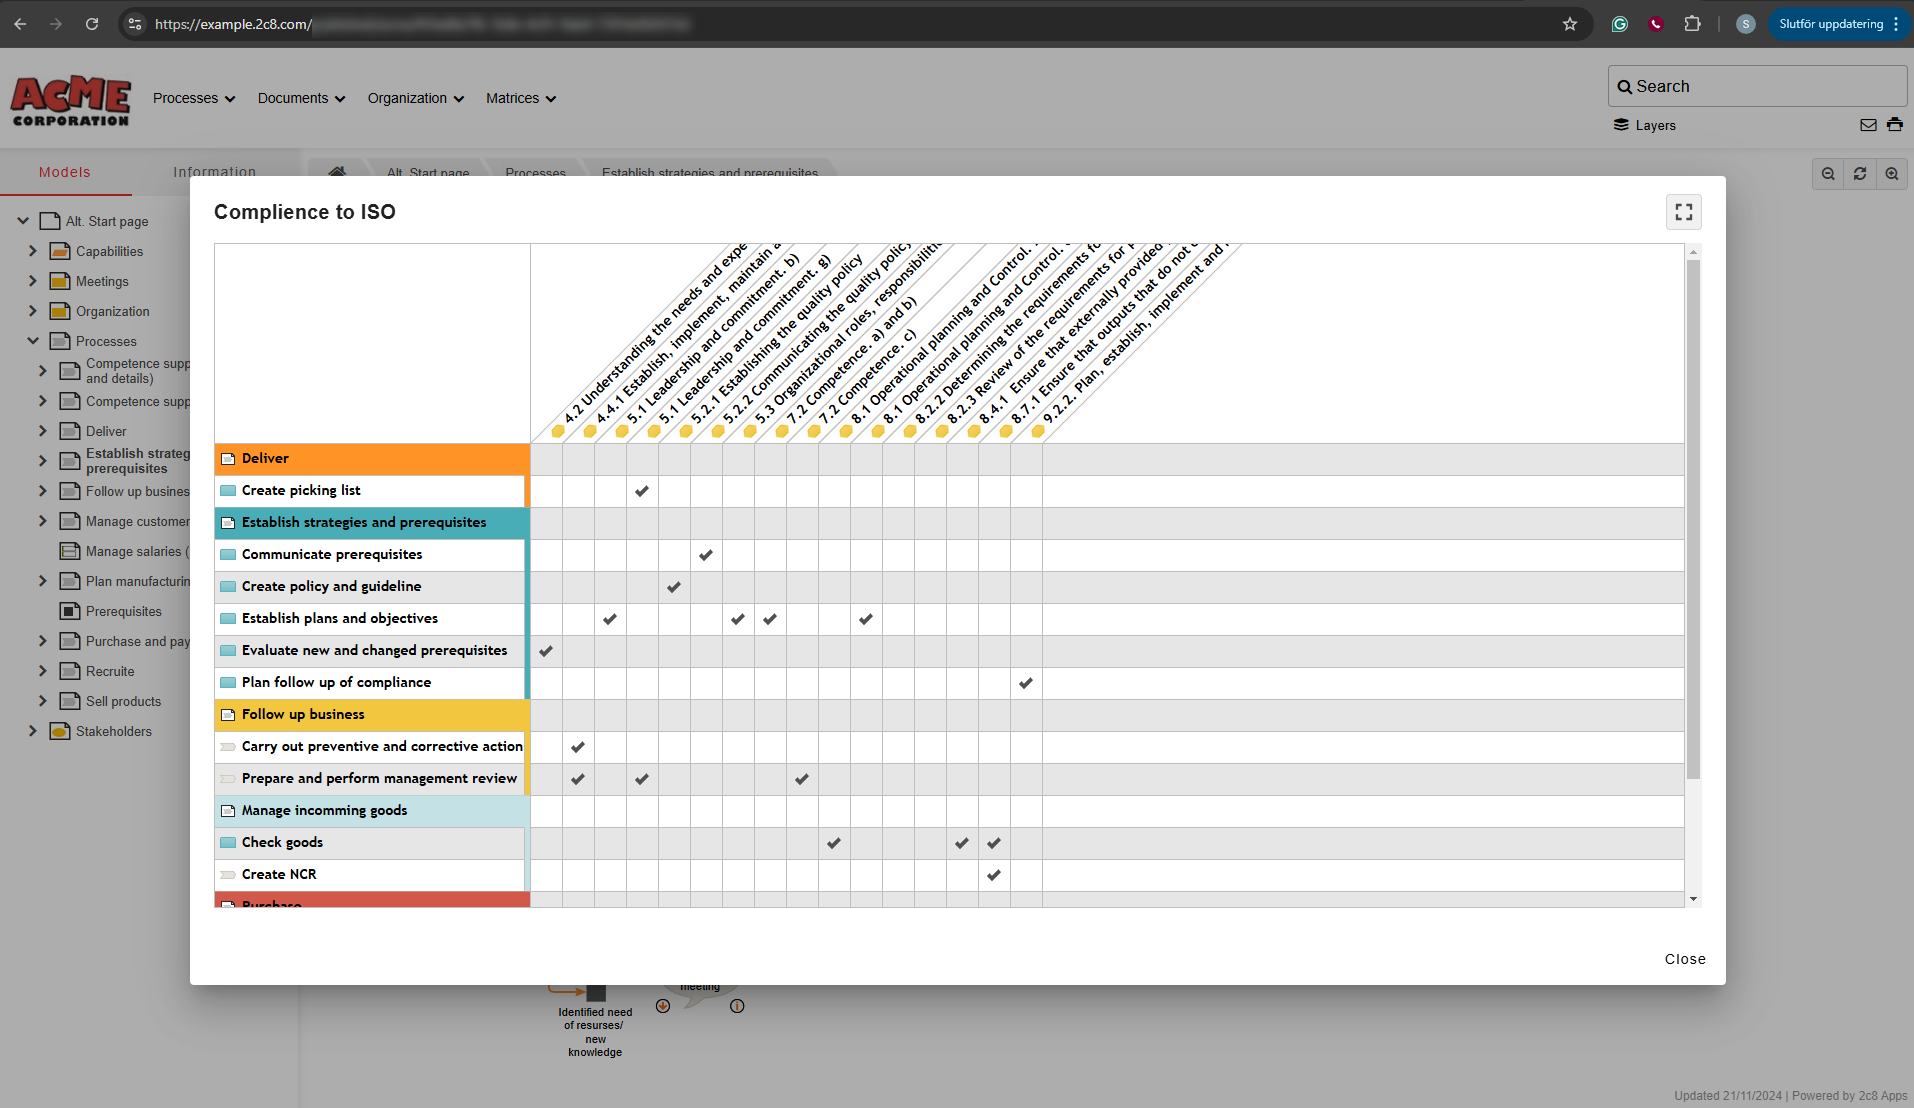
Task: Switch to the Information tab
Action: pyautogui.click(x=214, y=172)
